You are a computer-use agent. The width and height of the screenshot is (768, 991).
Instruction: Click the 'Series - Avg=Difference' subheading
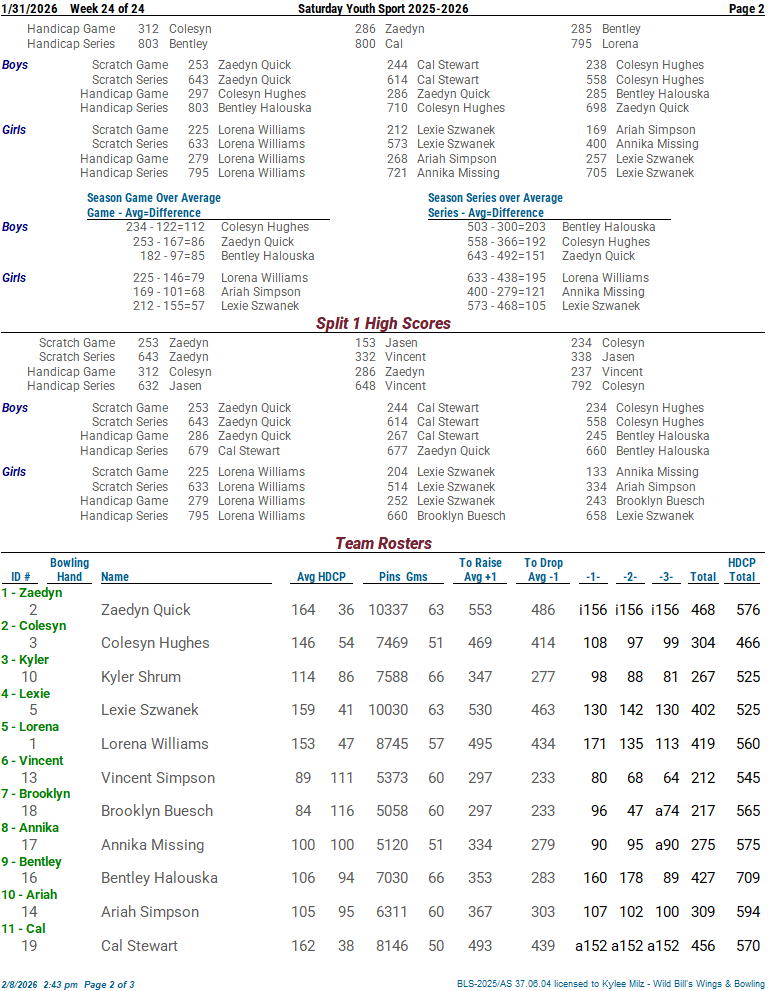click(485, 213)
